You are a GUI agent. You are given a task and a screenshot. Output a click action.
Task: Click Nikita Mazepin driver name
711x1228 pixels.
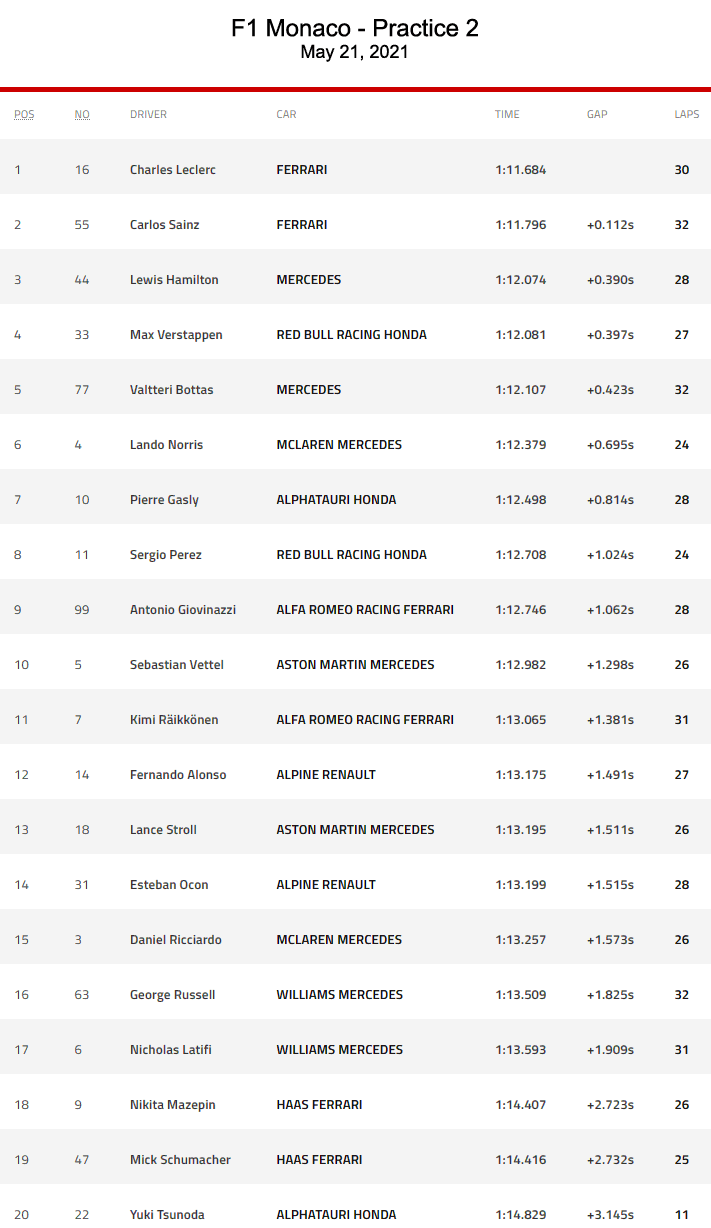click(173, 1105)
